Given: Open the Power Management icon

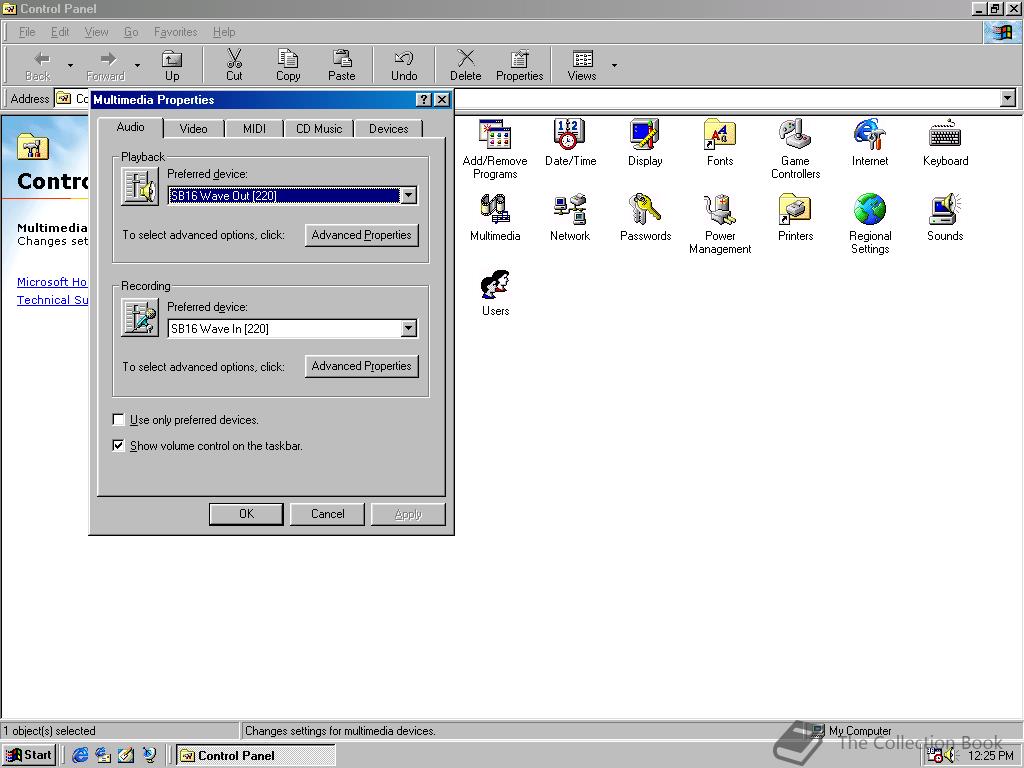Looking at the screenshot, I should (720, 224).
